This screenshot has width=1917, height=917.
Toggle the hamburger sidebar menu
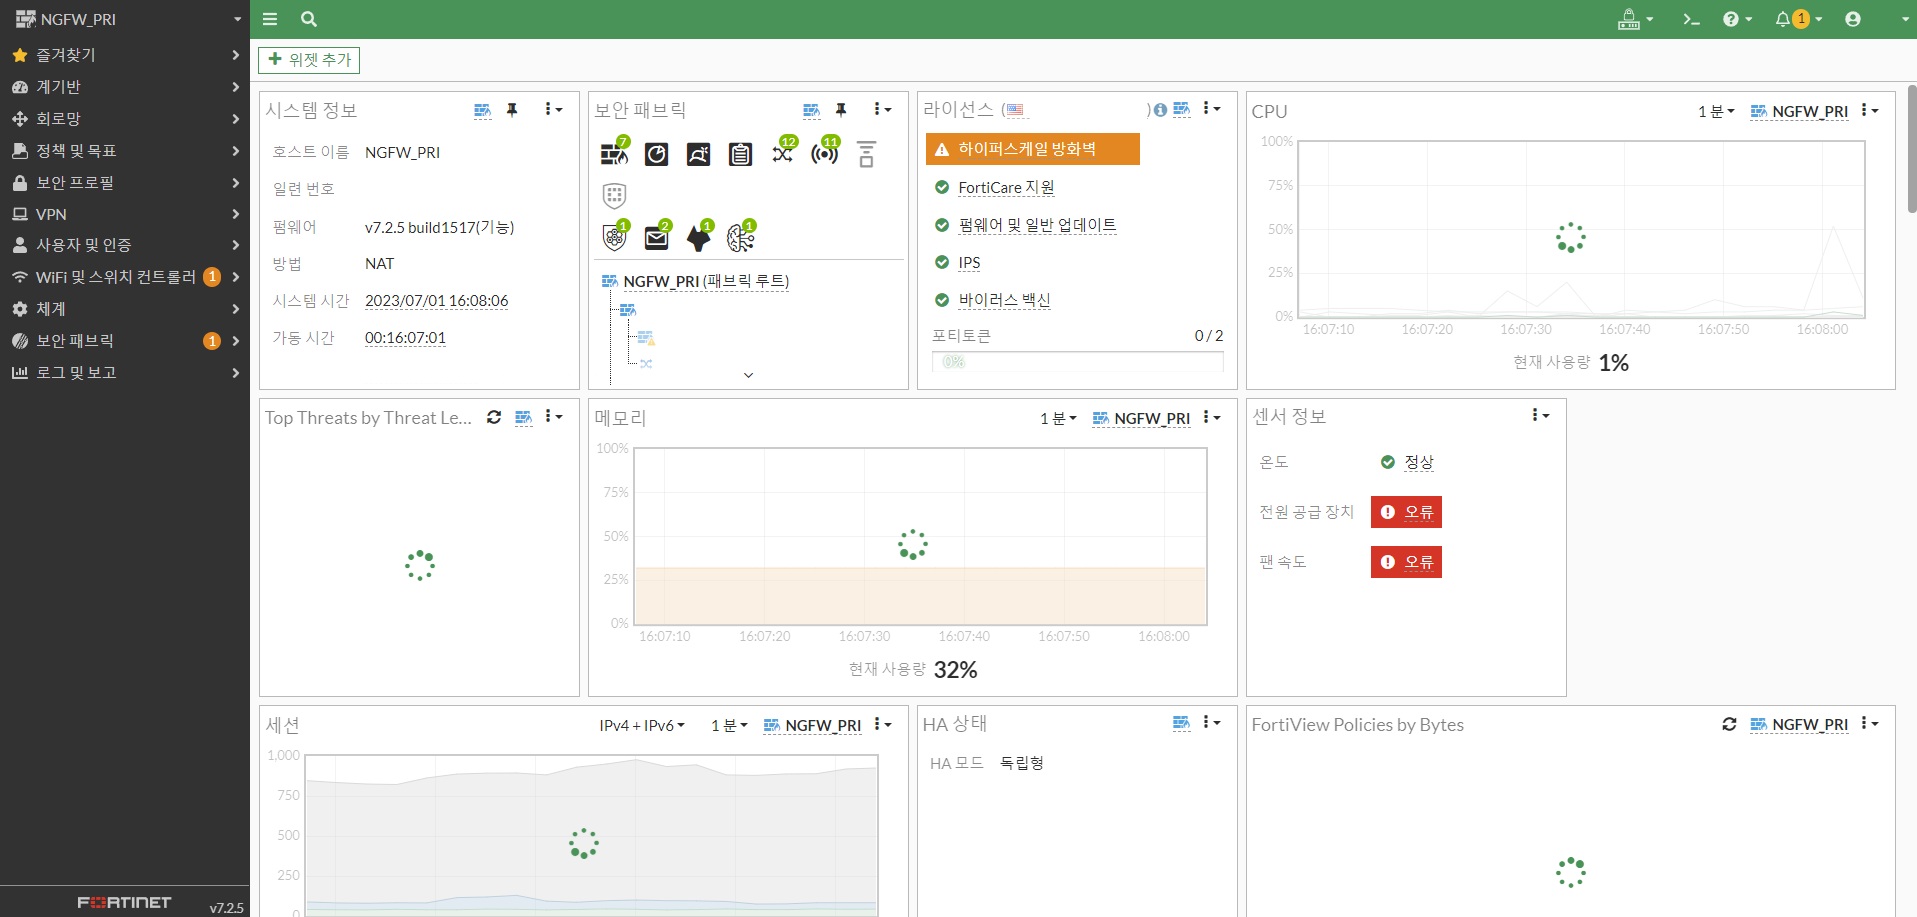(270, 19)
